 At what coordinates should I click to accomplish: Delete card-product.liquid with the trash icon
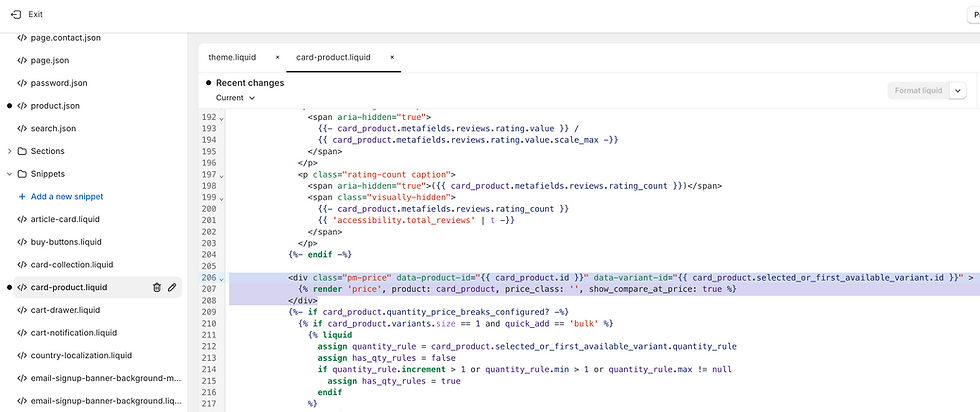[157, 288]
